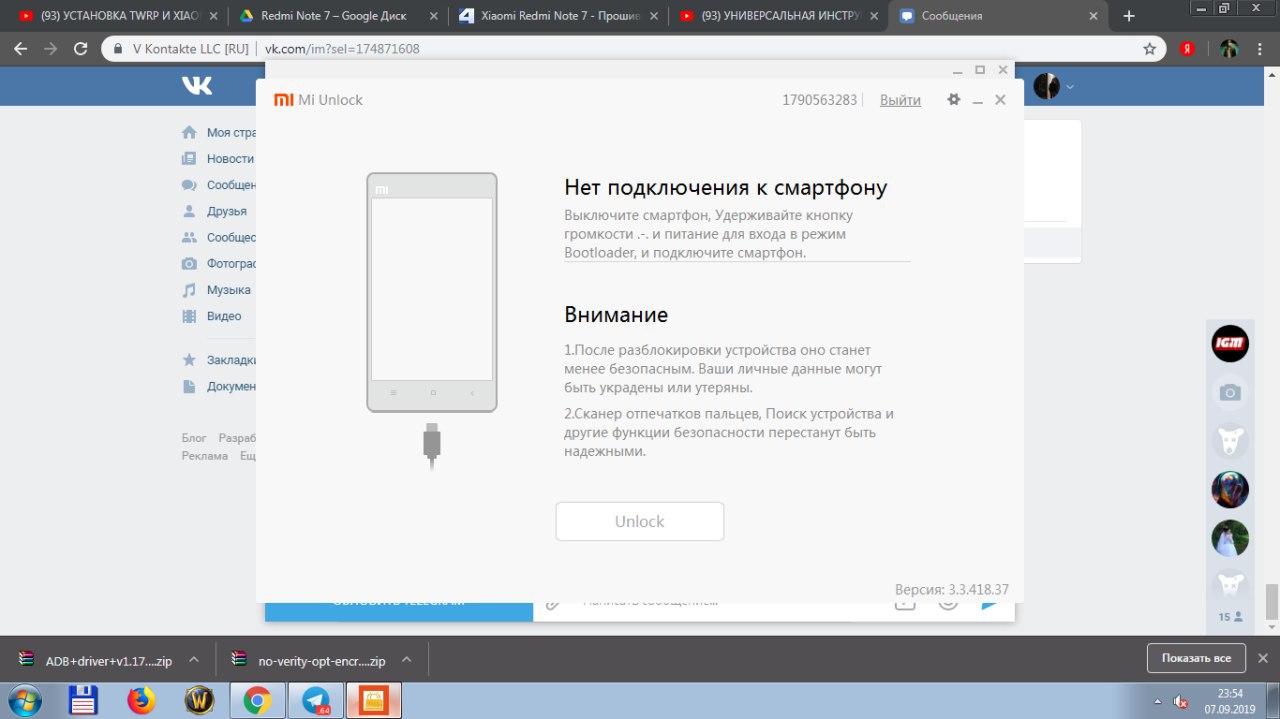Click Реклама link in VK footer
The height and width of the screenshot is (719, 1280).
coord(205,456)
